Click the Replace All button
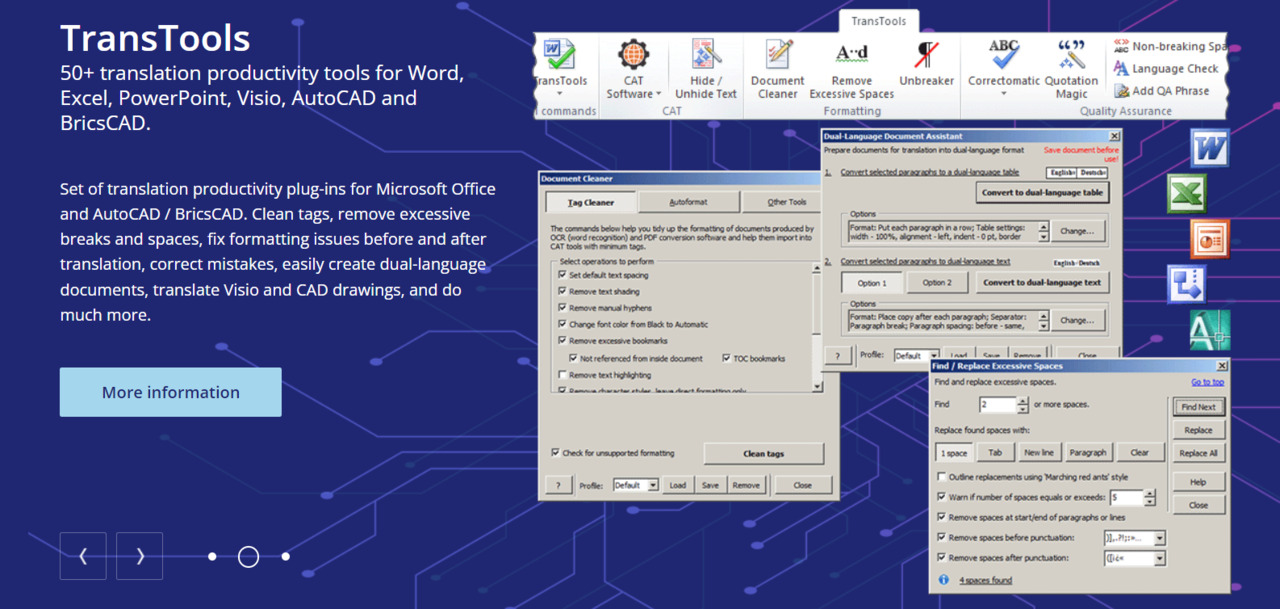The image size is (1280, 609). click(1198, 453)
